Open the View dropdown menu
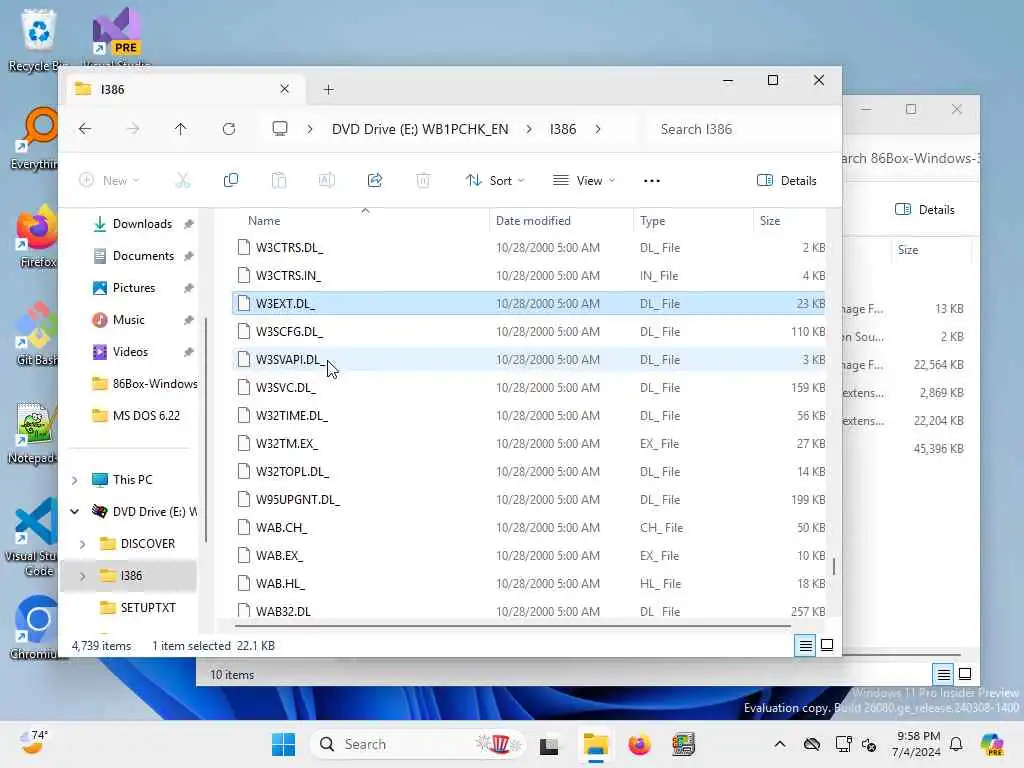 coord(584,180)
